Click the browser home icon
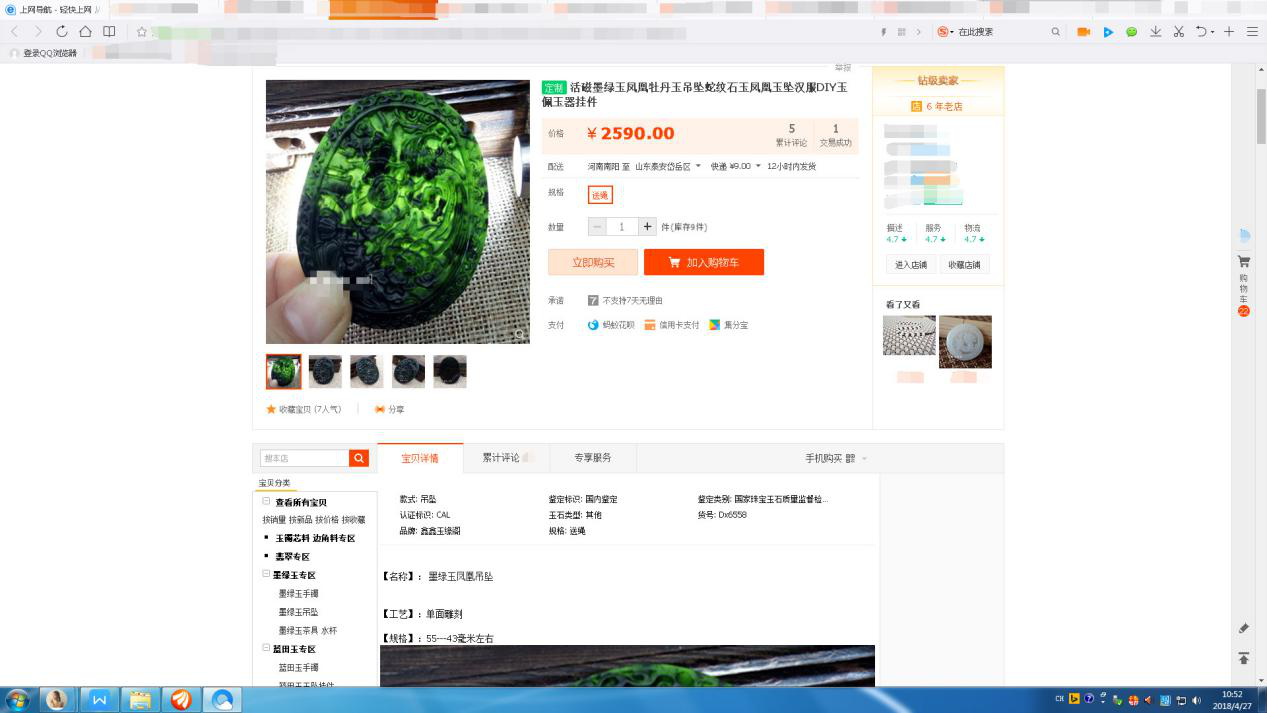This screenshot has height=713, width=1267. coord(86,32)
